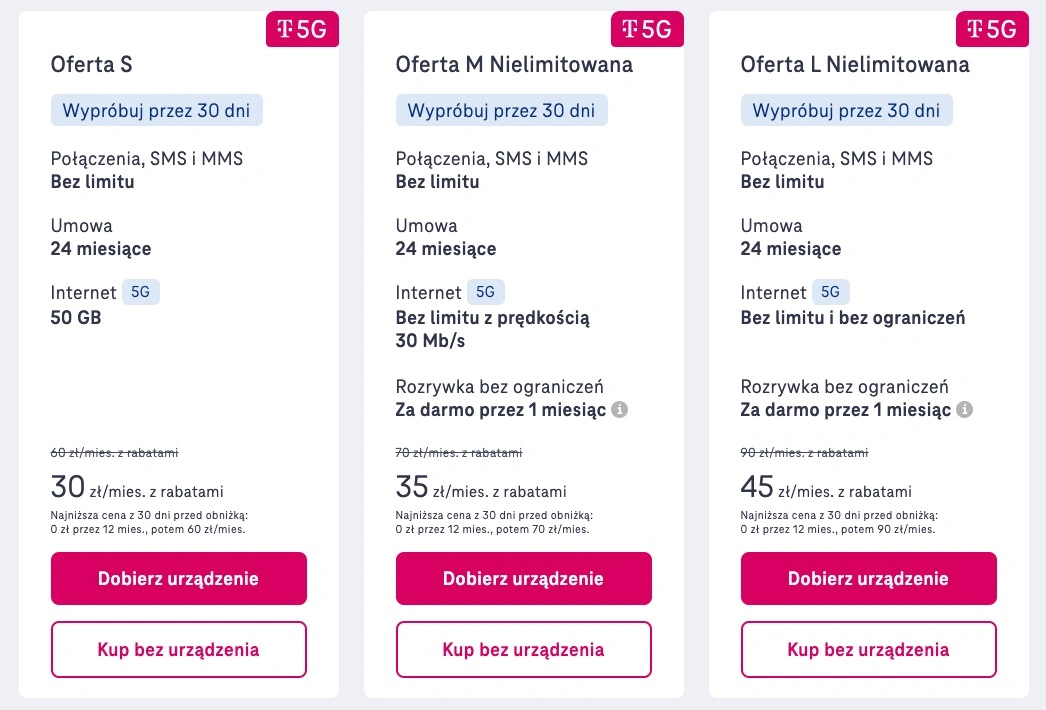Click the 5G Internet tag in Oferta M
Viewport: 1046px width, 710px height.
point(486,292)
